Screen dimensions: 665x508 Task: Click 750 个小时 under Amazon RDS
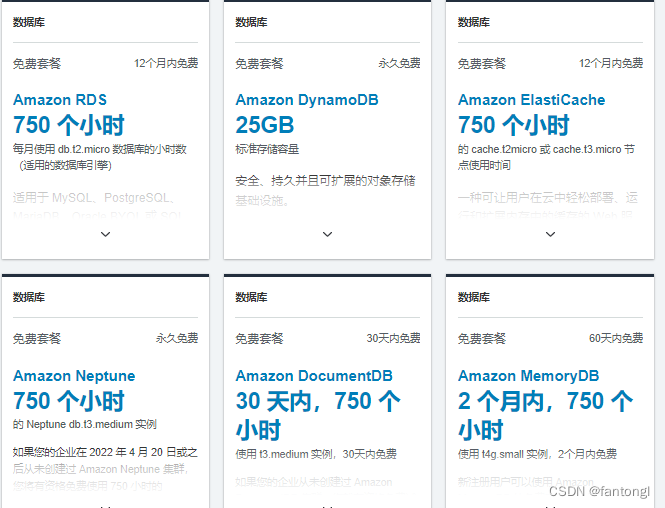[x=69, y=125]
